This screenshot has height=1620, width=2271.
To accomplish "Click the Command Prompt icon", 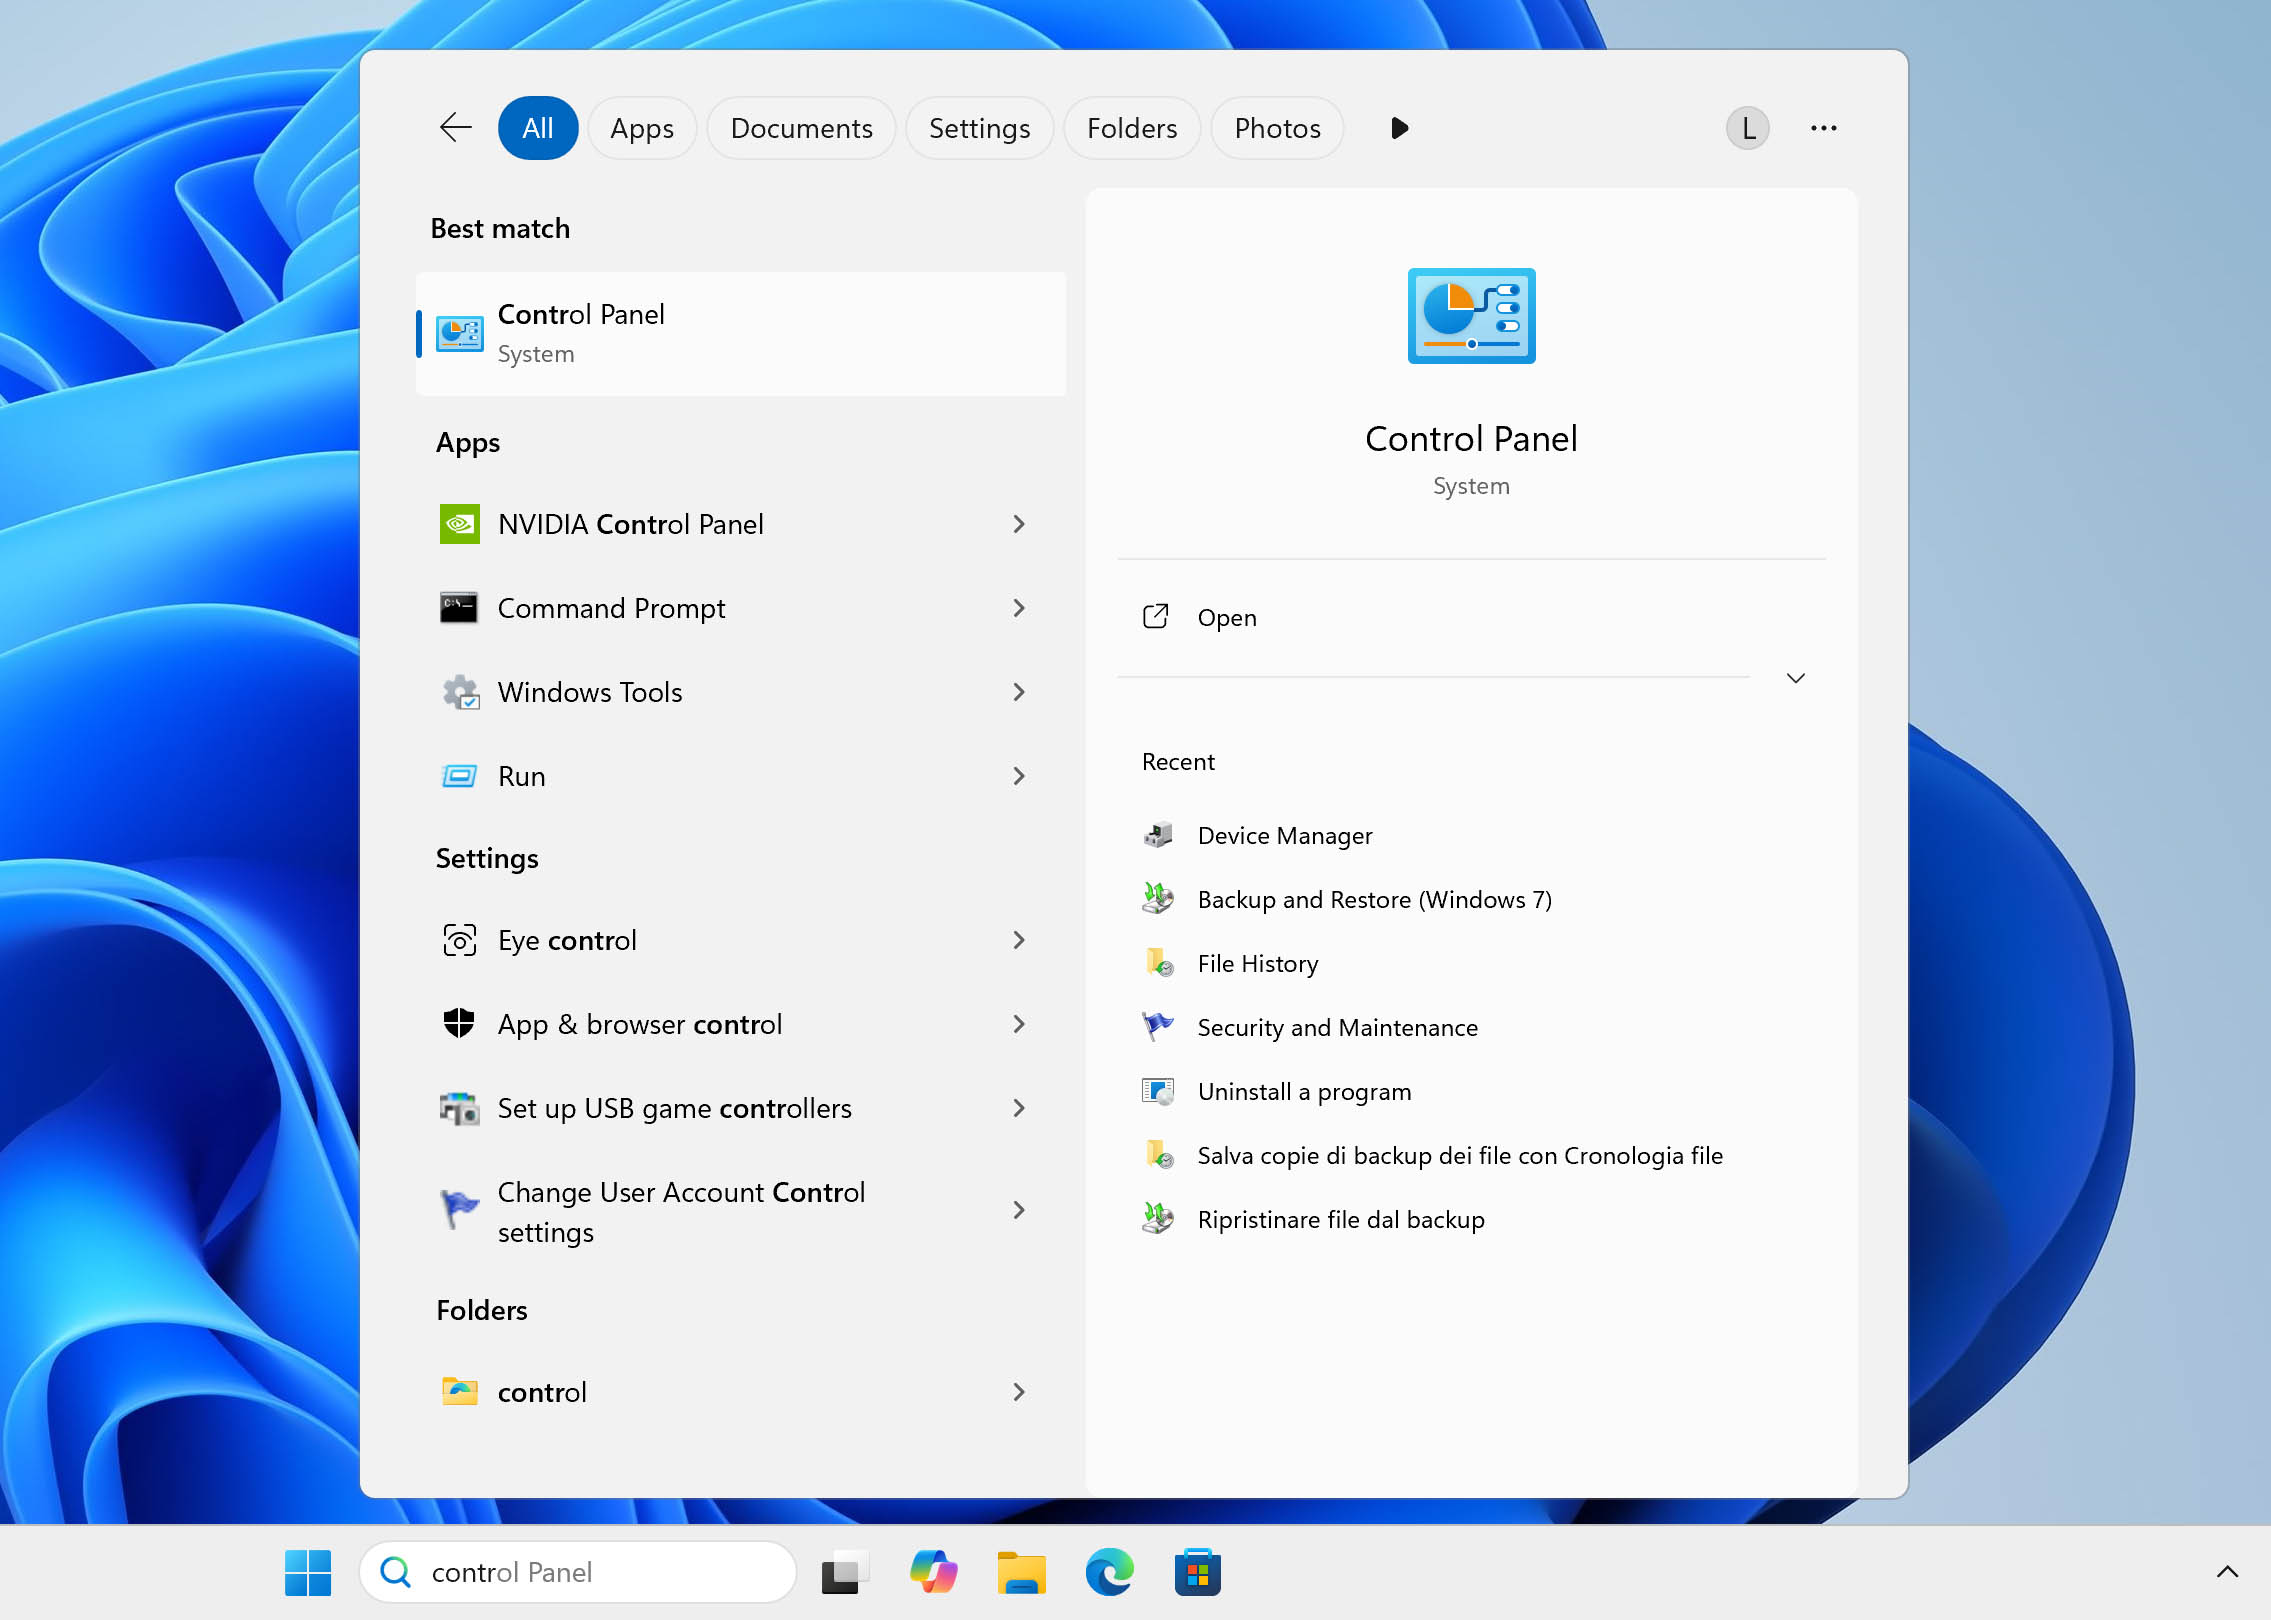I will [459, 608].
